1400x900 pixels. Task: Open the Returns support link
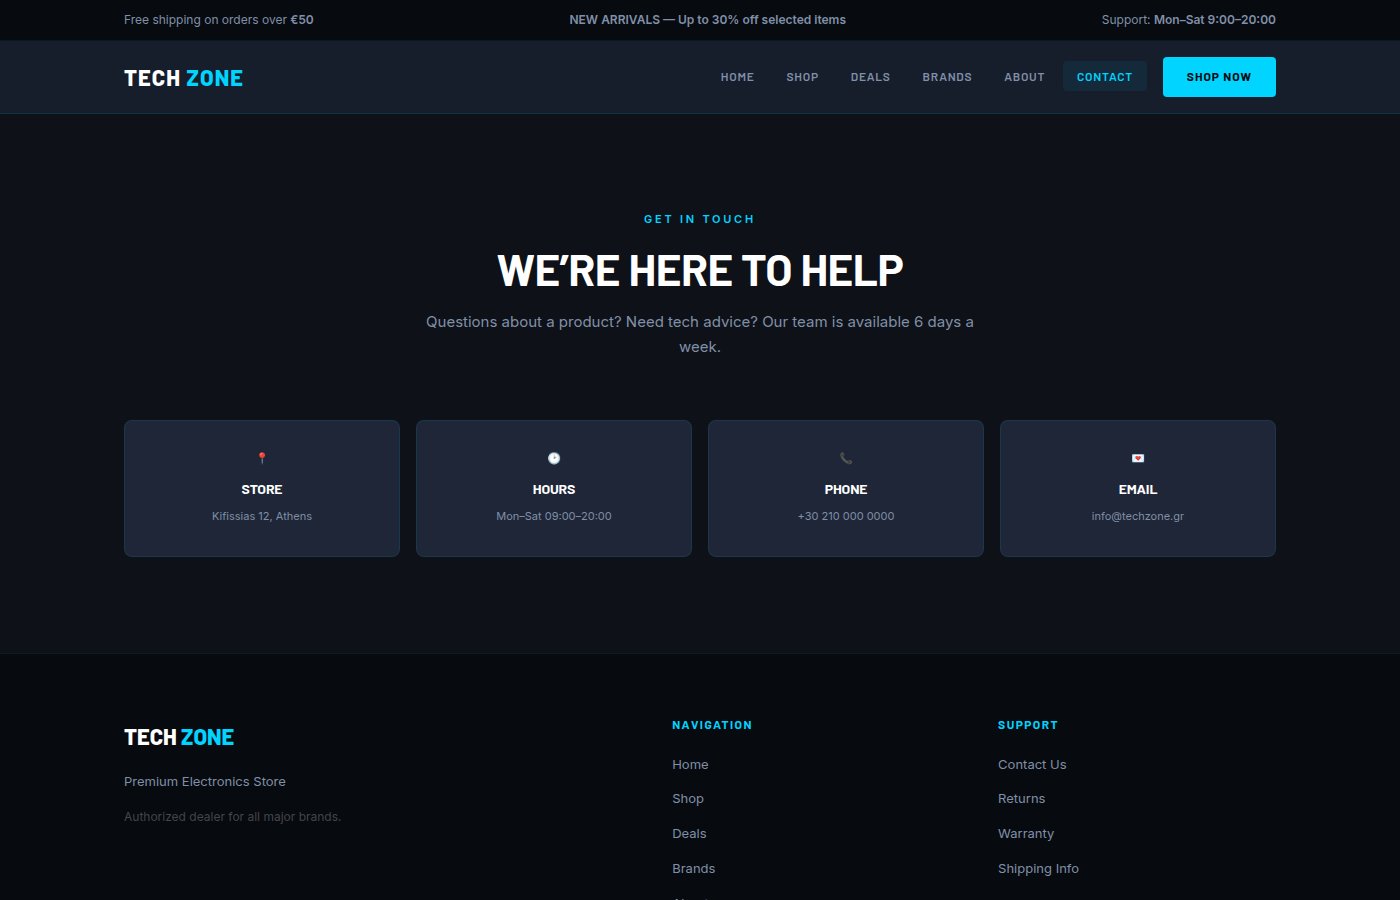1021,798
